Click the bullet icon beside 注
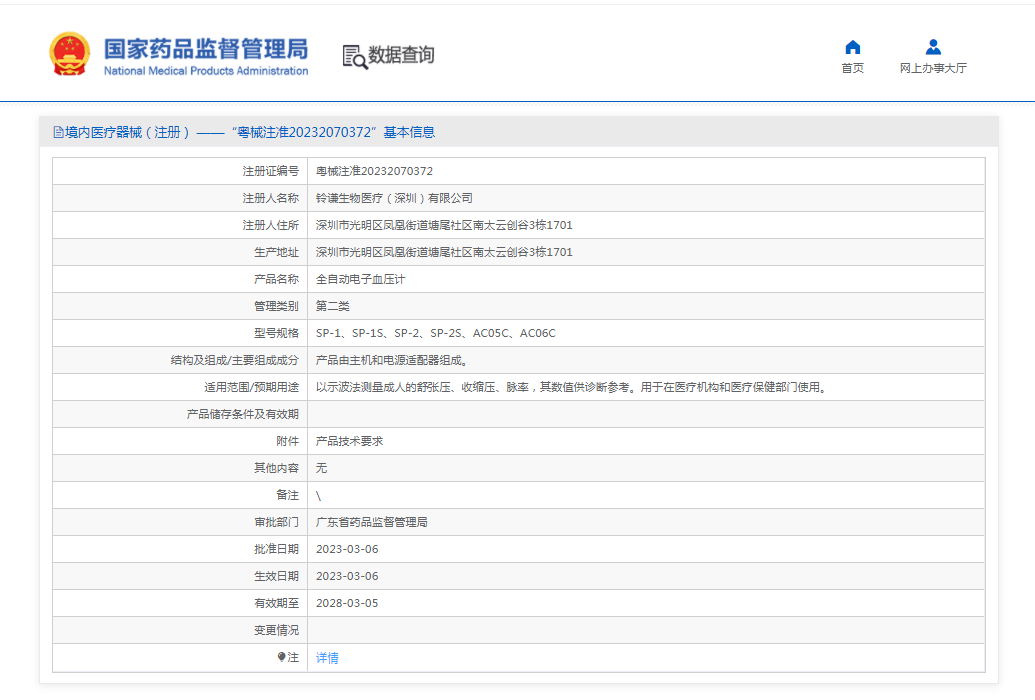The image size is (1035, 700). (282, 657)
